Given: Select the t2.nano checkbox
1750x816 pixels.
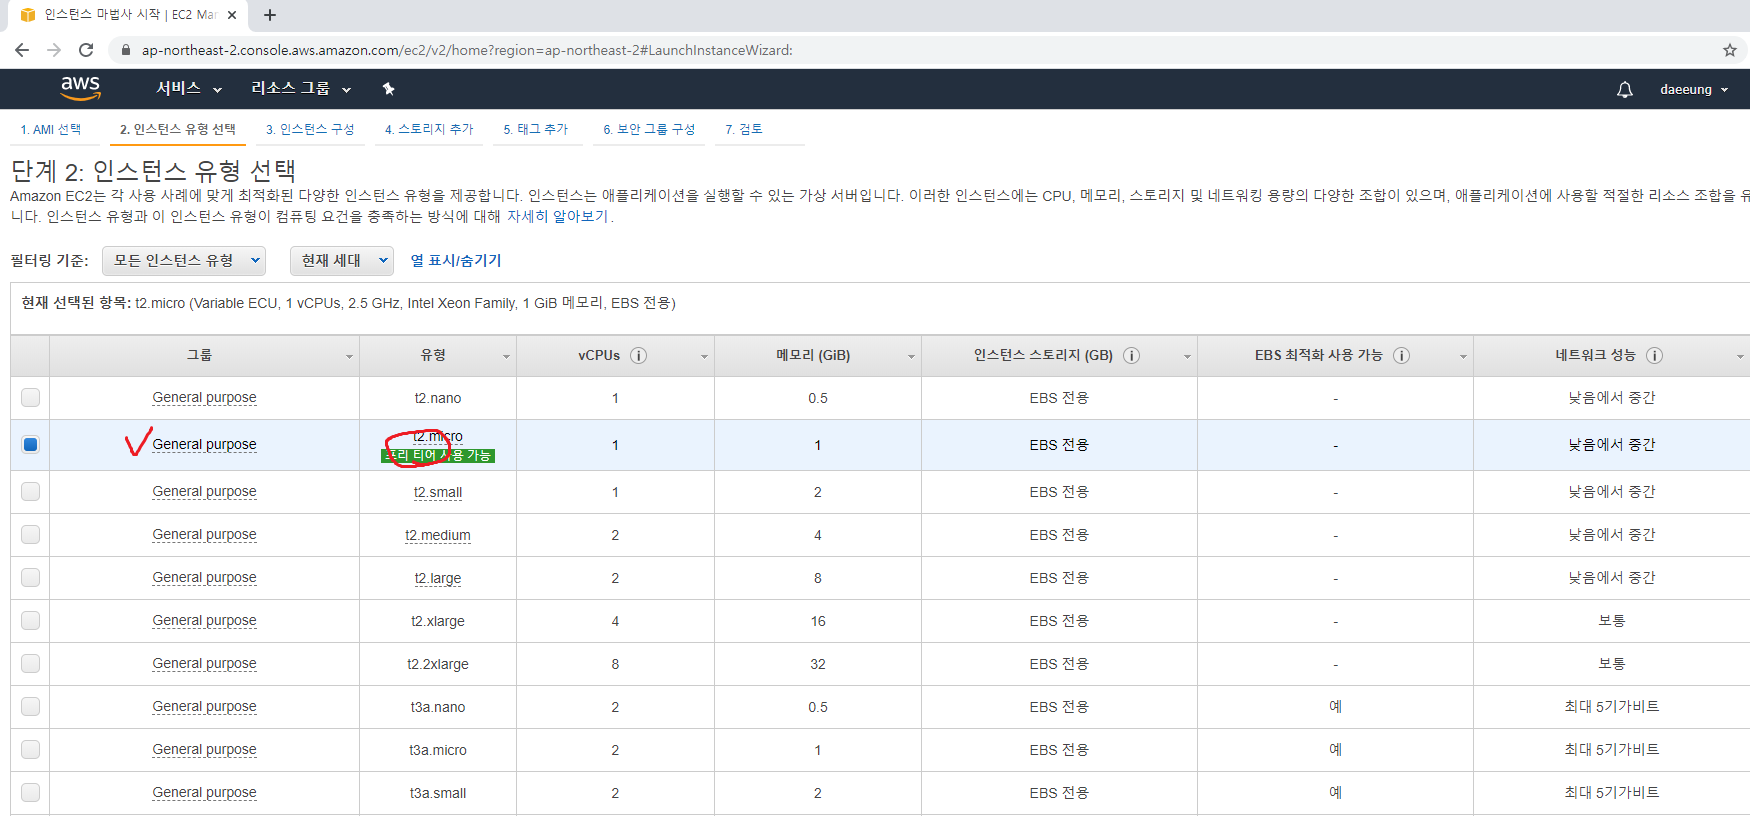Looking at the screenshot, I should coord(30,397).
